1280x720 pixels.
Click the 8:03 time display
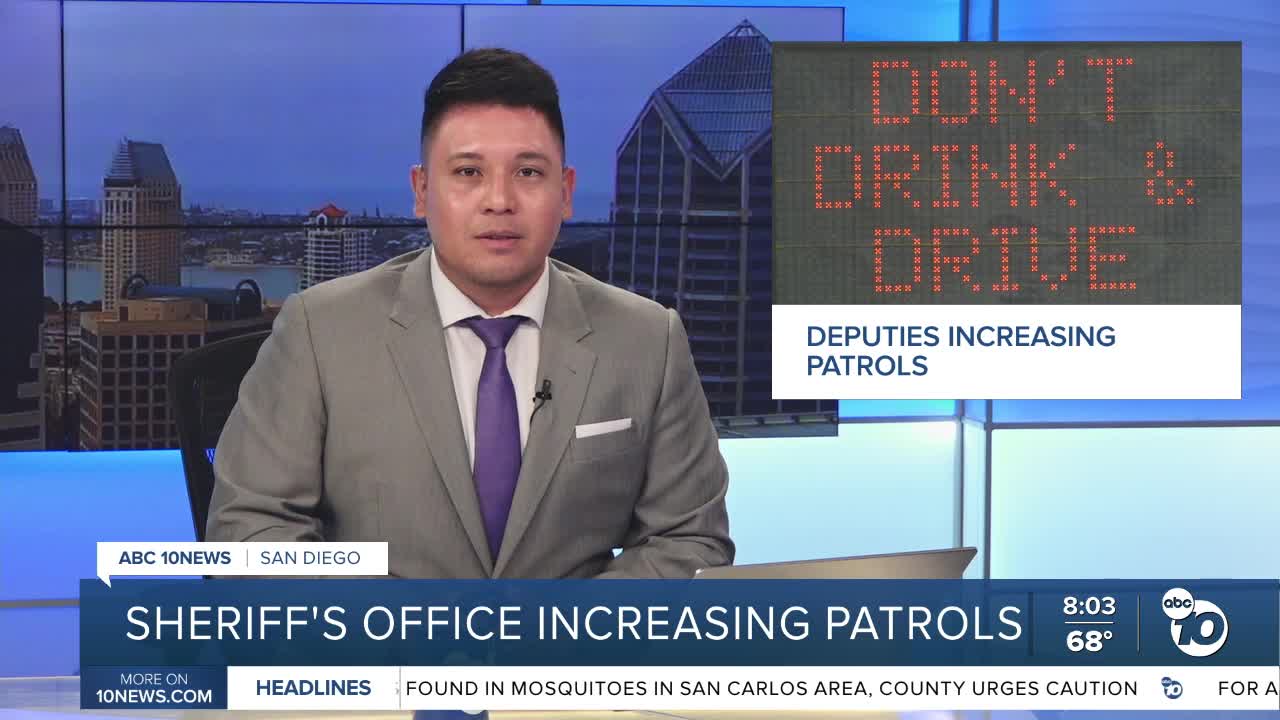(x=1088, y=606)
